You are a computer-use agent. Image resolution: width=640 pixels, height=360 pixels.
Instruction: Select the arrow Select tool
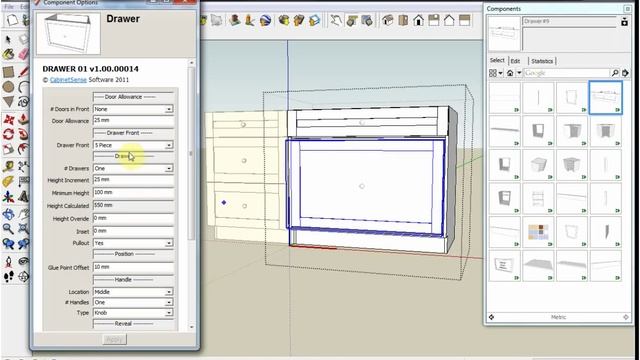point(8,40)
